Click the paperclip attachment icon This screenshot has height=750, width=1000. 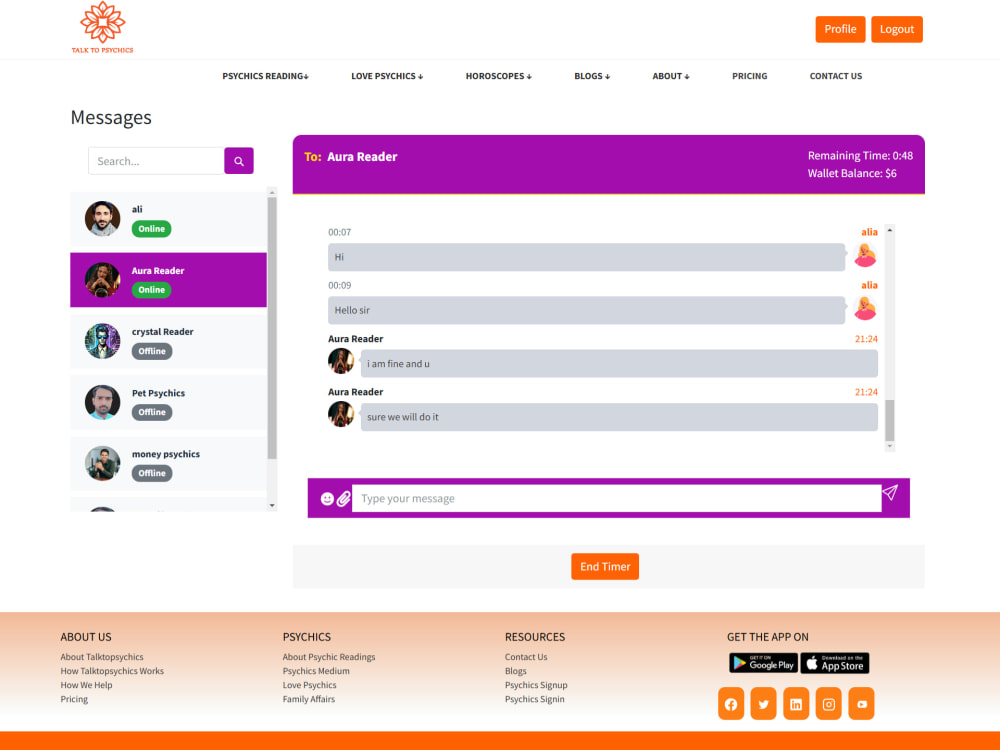pyautogui.click(x=344, y=499)
